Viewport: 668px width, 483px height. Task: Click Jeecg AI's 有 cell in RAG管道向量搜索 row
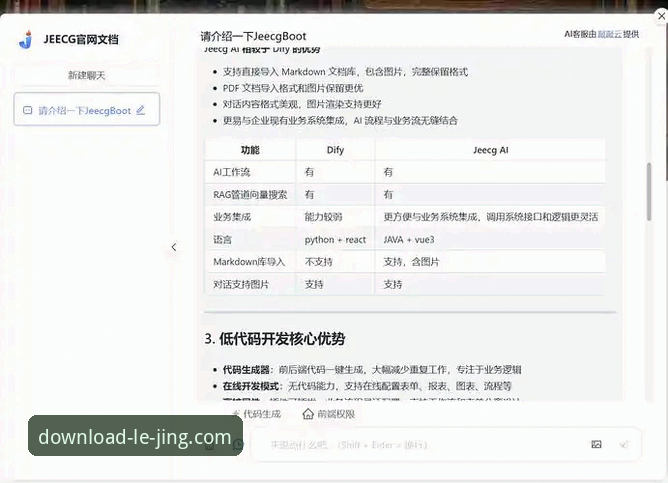pos(490,195)
